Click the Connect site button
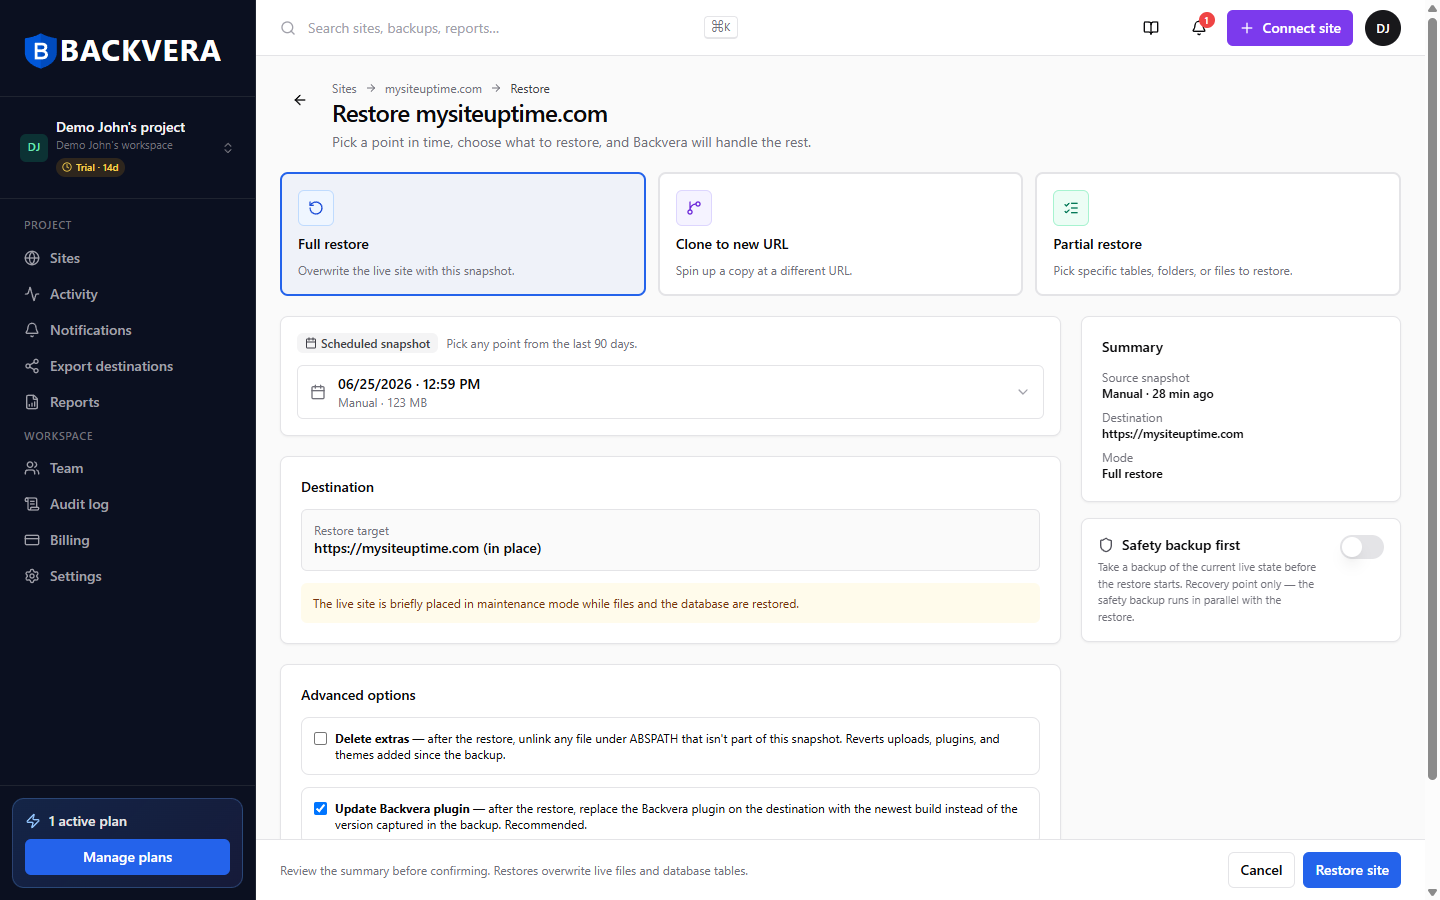The image size is (1440, 900). [x=1290, y=28]
